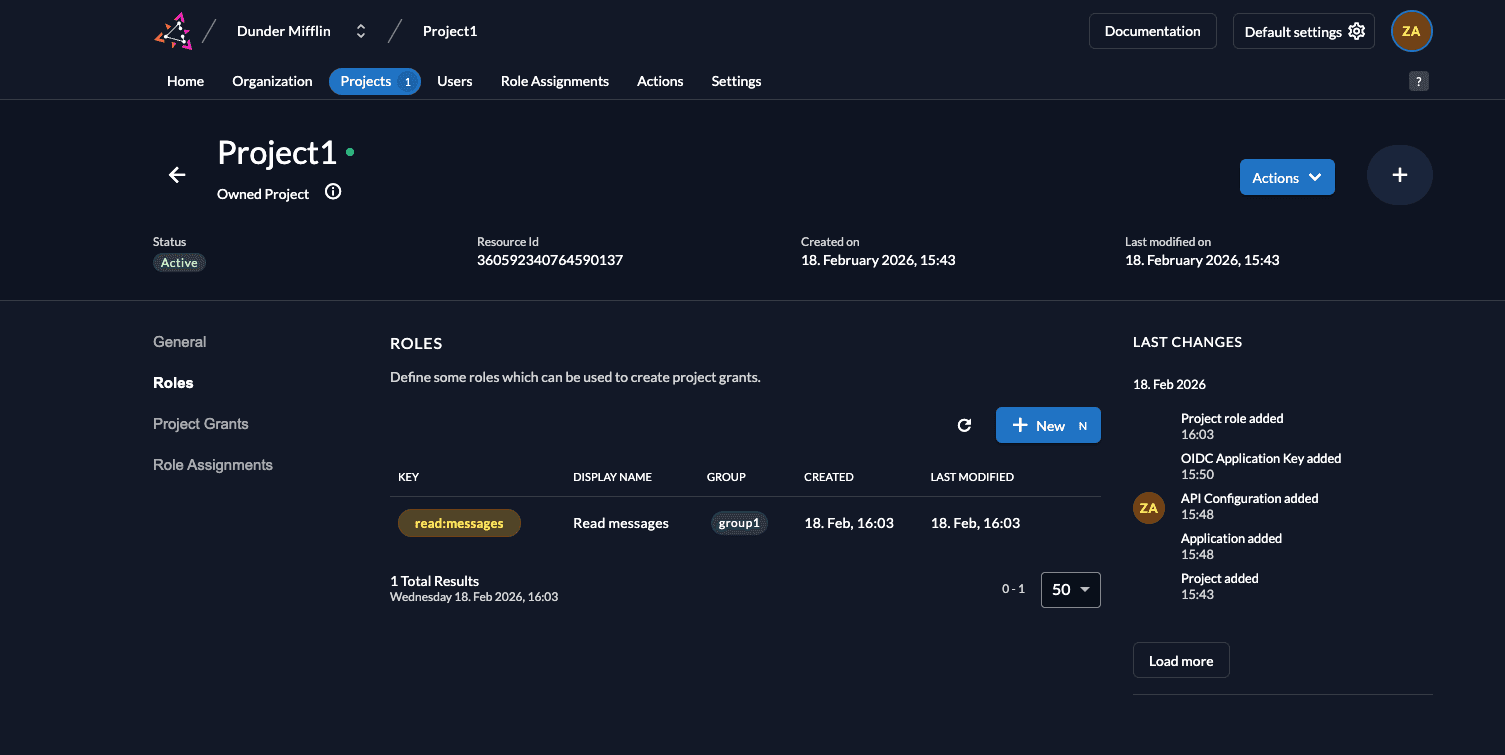This screenshot has height=755, width=1505.
Task: Open the Documentation link
Action: (x=1152, y=31)
